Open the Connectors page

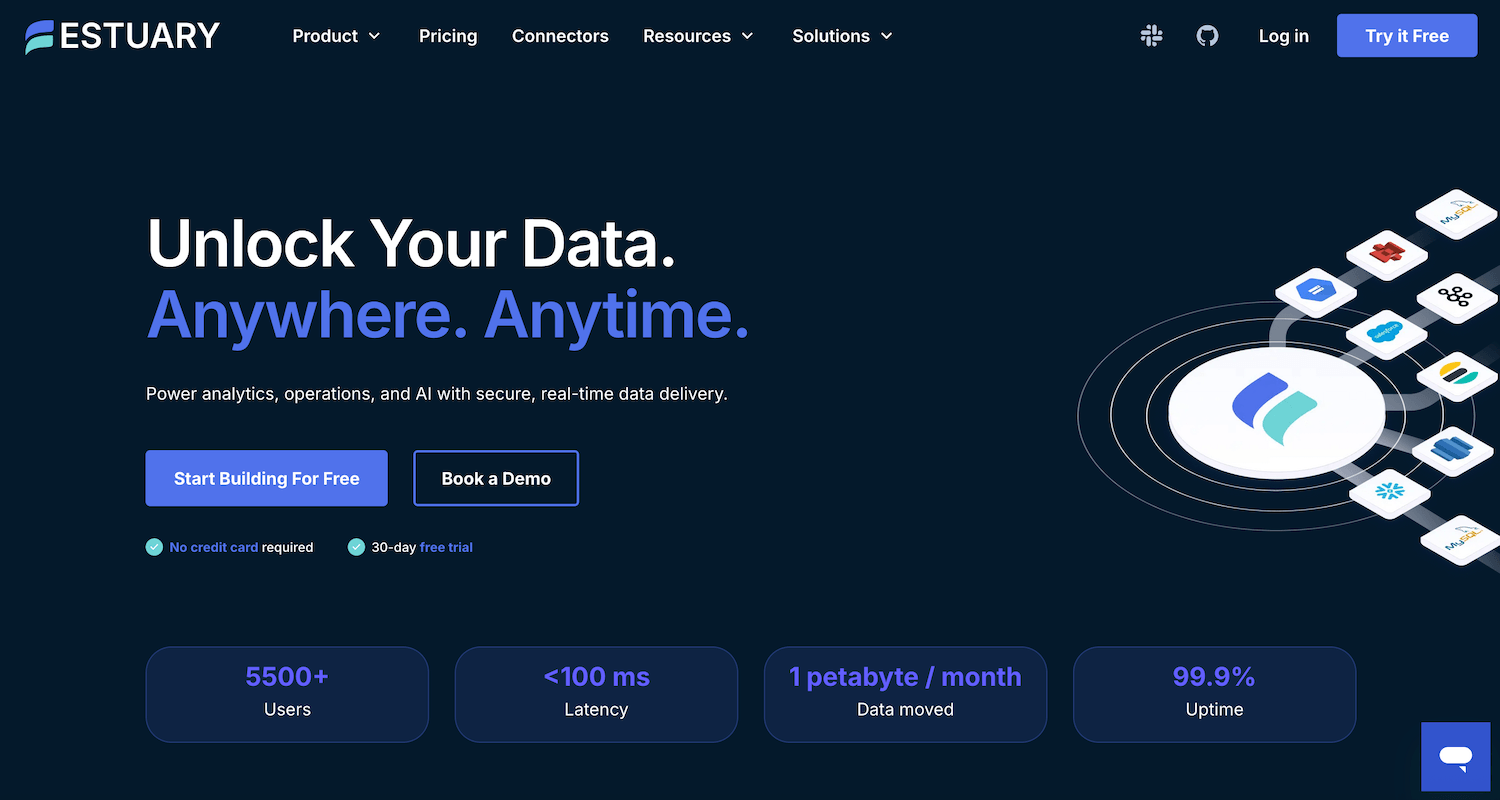pos(560,36)
